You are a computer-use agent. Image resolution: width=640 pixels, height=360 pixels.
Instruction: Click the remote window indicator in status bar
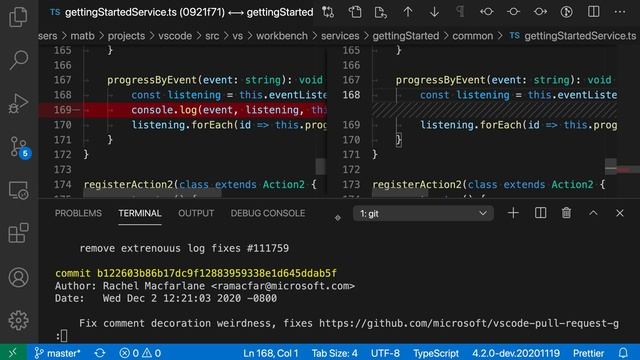click(13, 353)
